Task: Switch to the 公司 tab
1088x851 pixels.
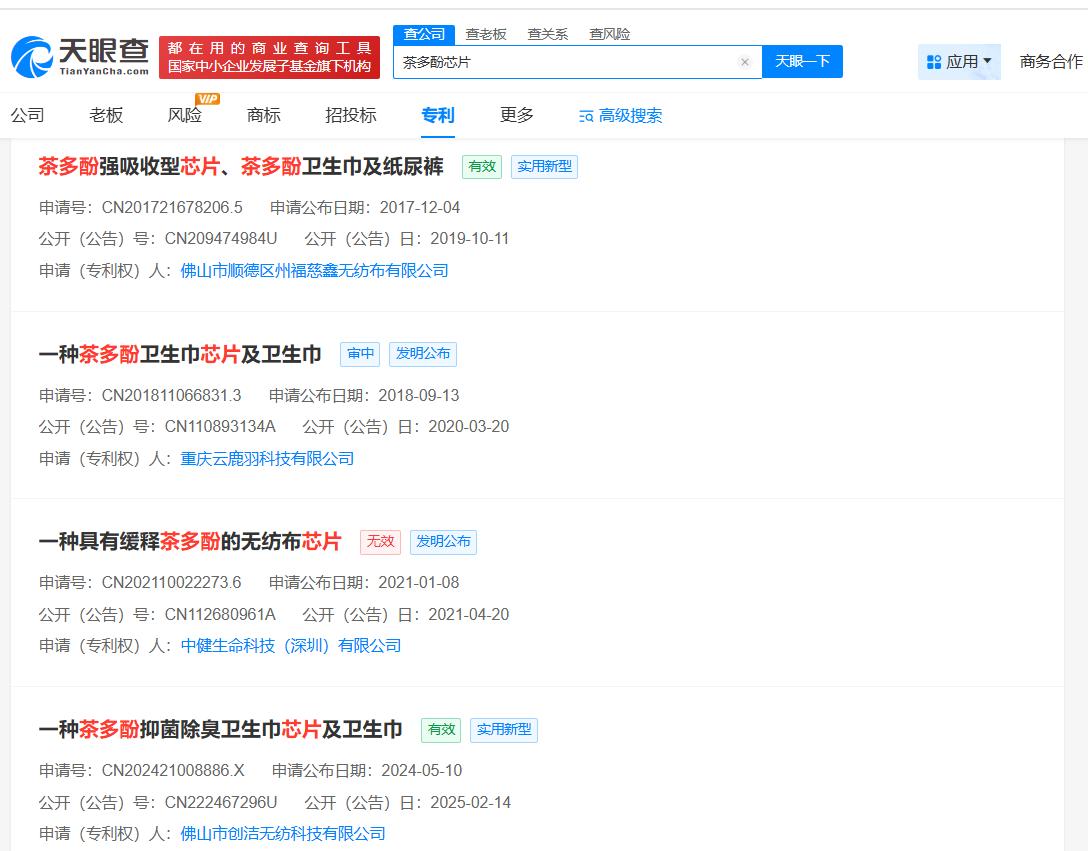Action: pos(28,115)
